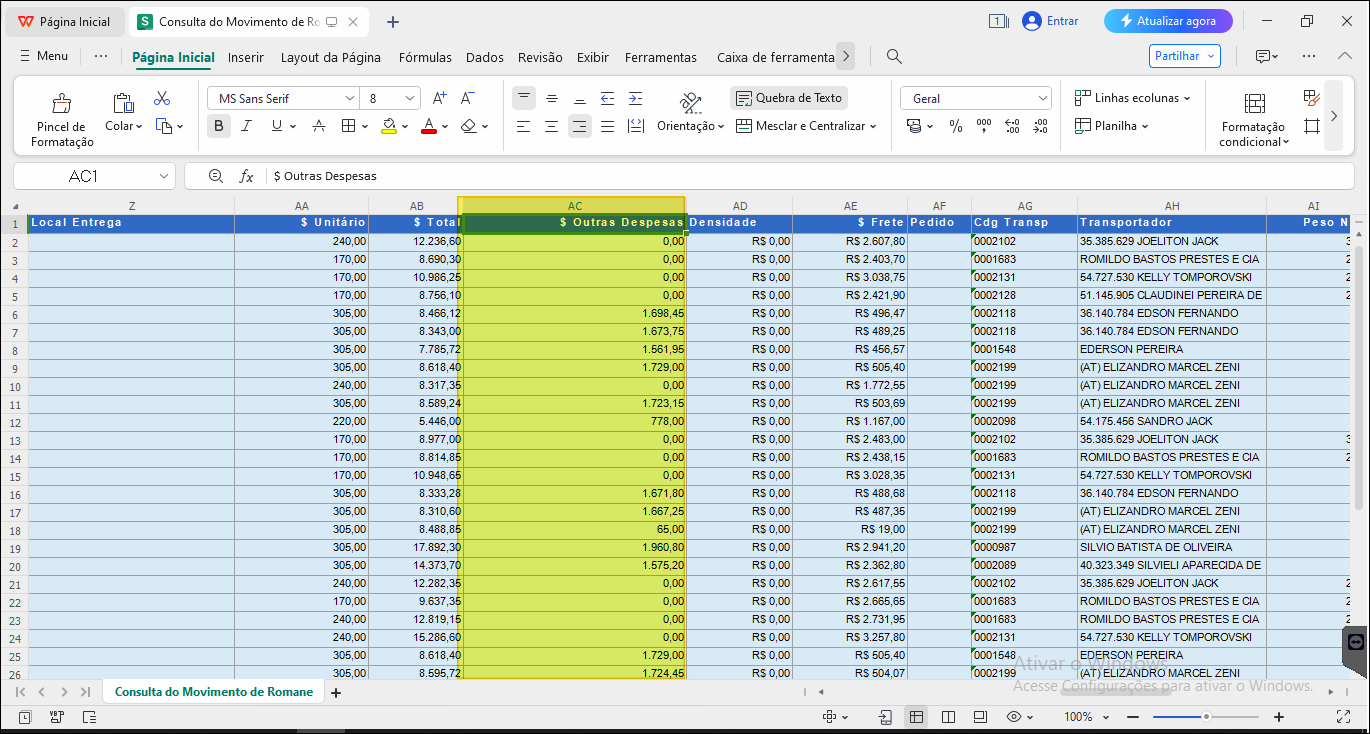Toggle Underline formatting
The image size is (1370, 734).
pos(277,126)
